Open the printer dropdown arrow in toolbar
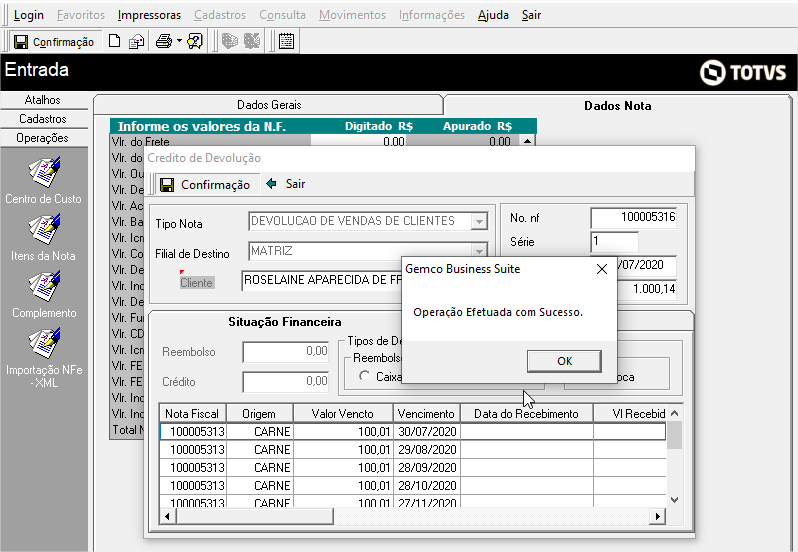 [x=179, y=41]
